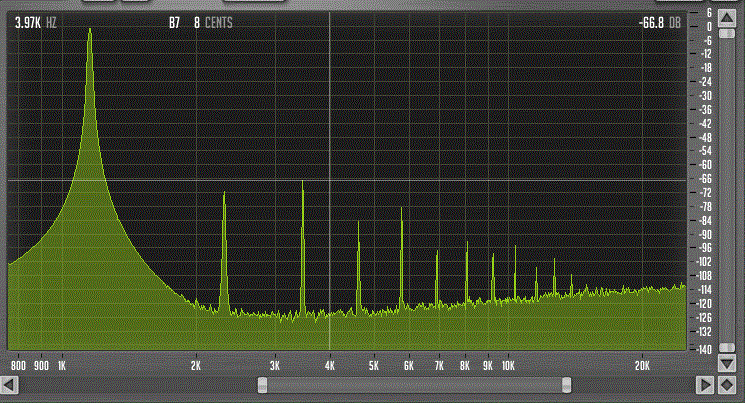745x403 pixels.
Task: Click the 6 label at the top of the dB scale
Action: coord(709,13)
